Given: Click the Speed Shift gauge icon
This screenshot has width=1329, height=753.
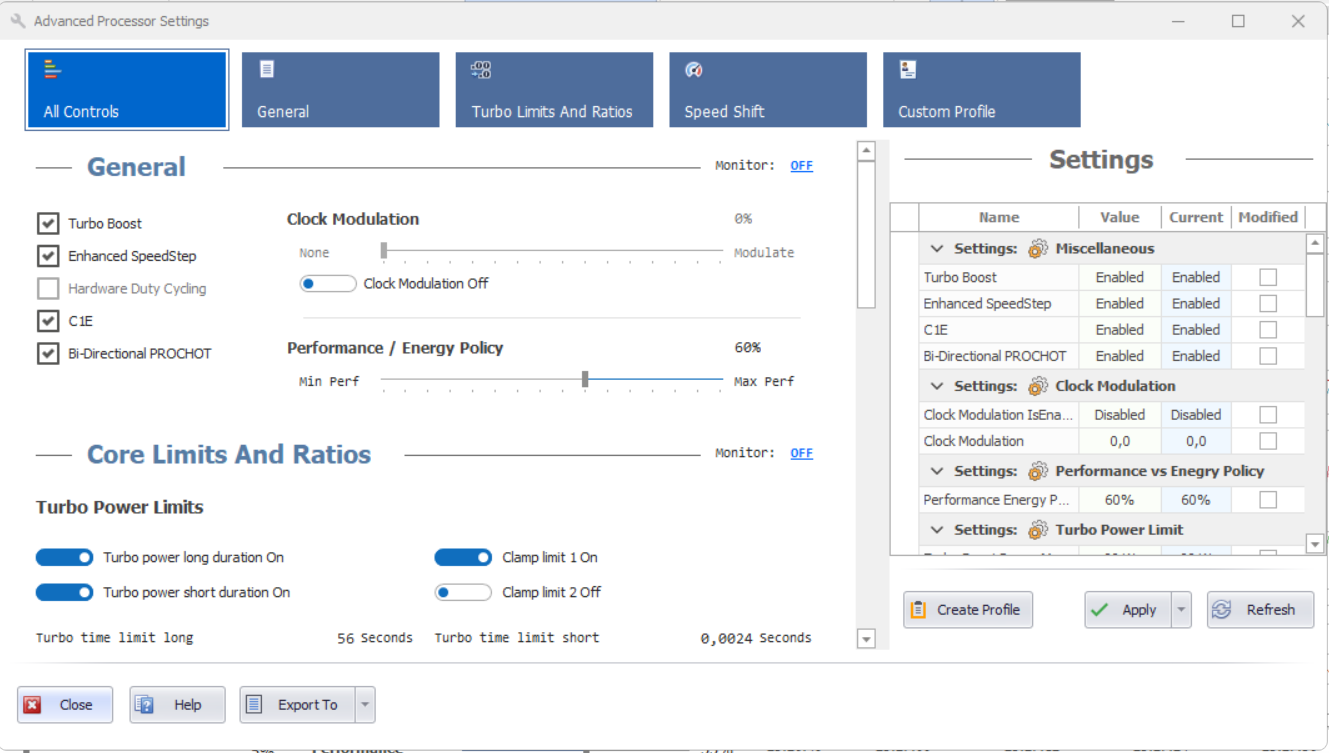Looking at the screenshot, I should tap(694, 69).
